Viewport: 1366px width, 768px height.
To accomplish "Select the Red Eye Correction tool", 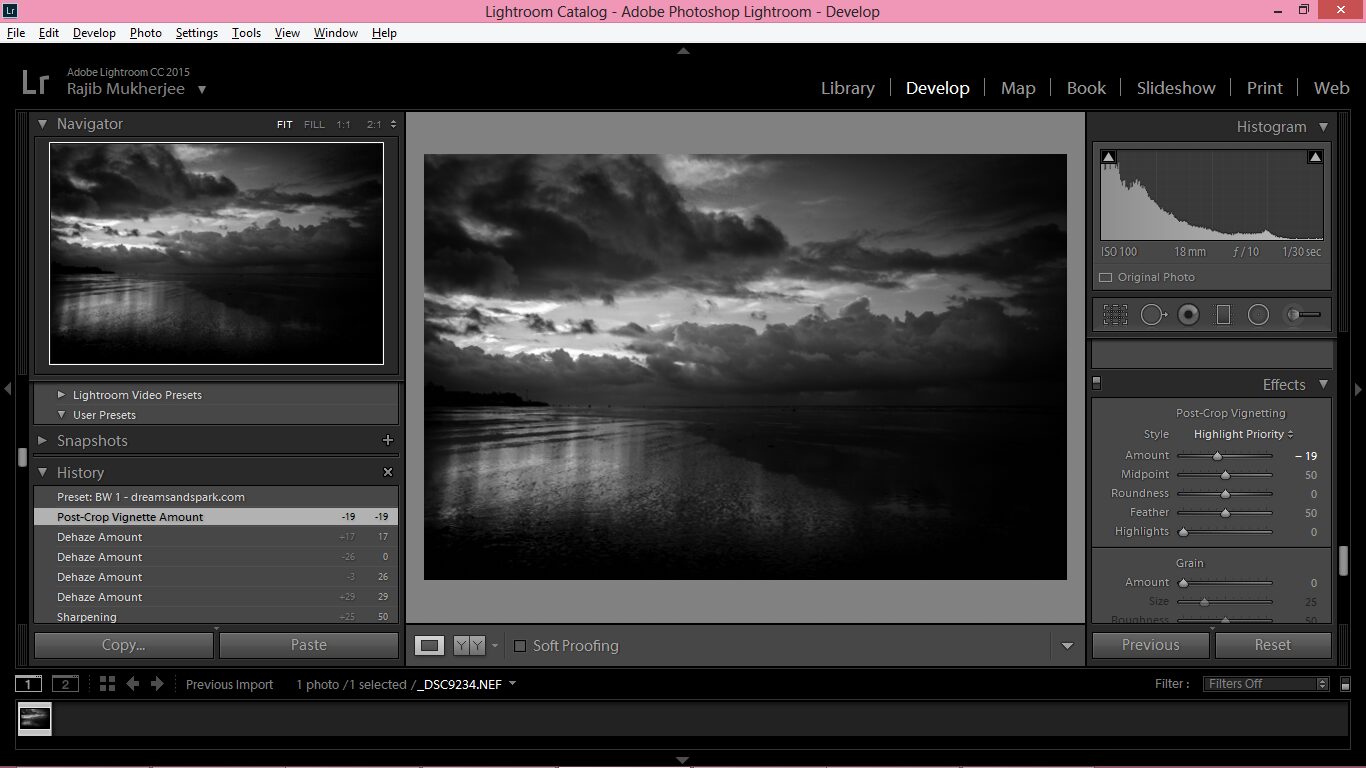I will [1188, 315].
